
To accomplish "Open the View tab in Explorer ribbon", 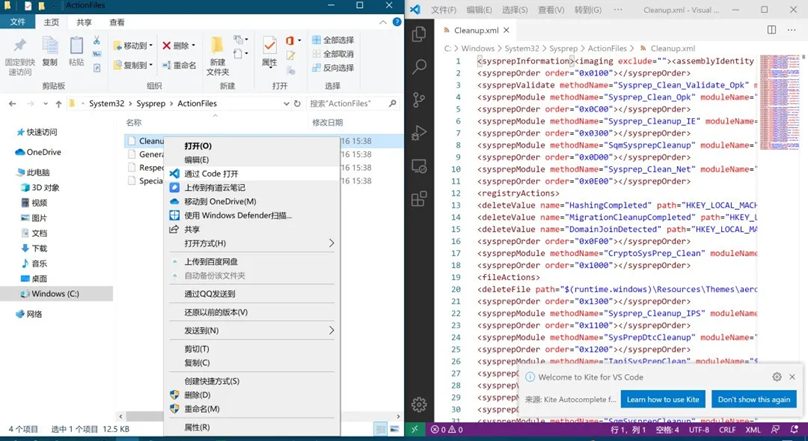I will (x=117, y=22).
